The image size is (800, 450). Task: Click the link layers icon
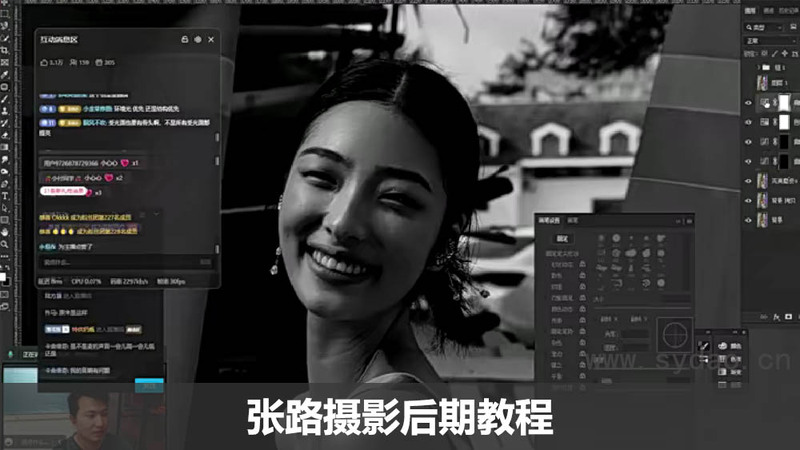pyautogui.click(x=764, y=317)
